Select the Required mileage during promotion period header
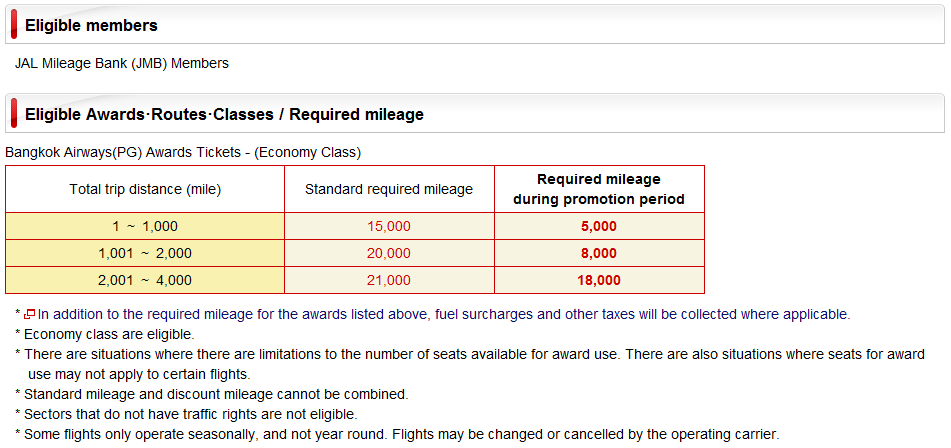The width and height of the screenshot is (951, 448). pyautogui.click(x=599, y=189)
